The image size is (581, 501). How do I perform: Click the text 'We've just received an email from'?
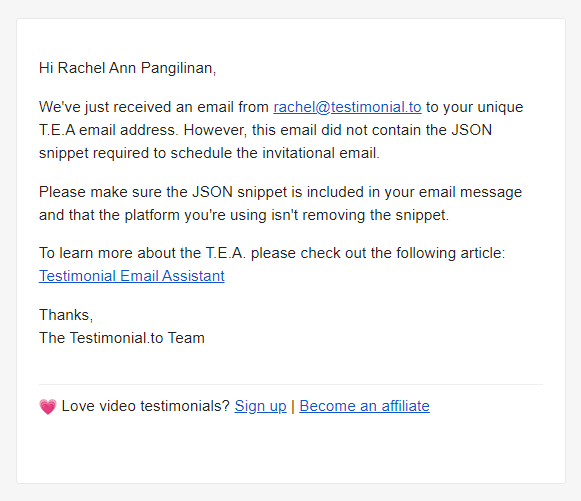pyautogui.click(x=154, y=107)
